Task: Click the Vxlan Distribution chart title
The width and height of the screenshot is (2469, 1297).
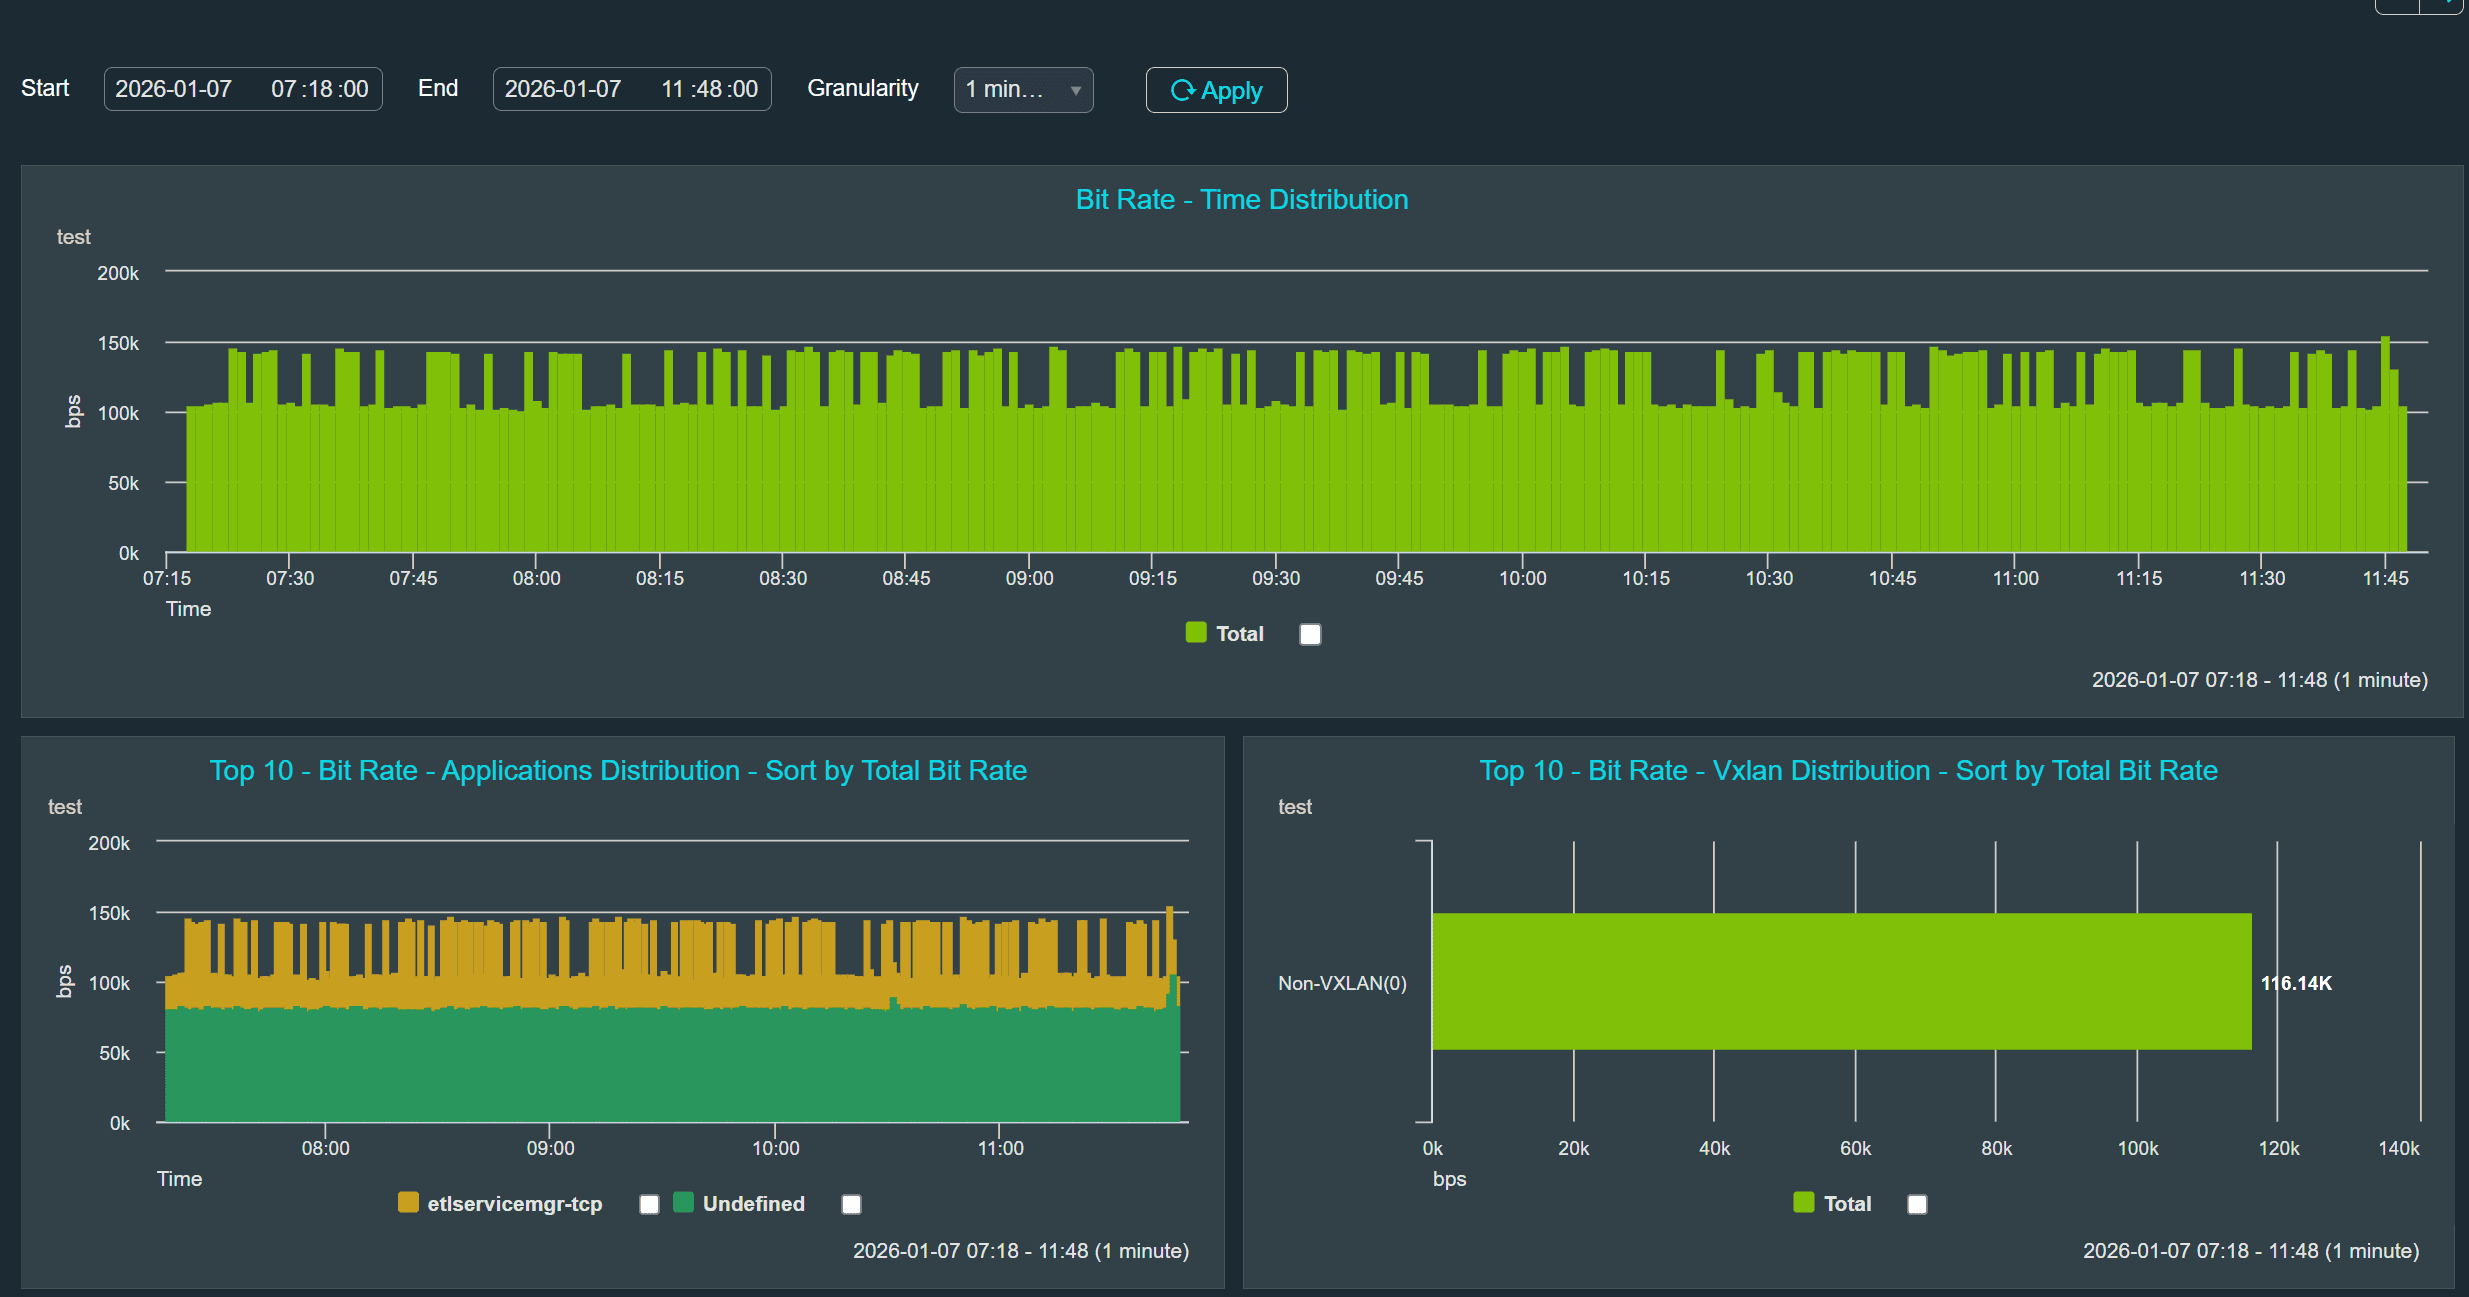Action: (1848, 770)
